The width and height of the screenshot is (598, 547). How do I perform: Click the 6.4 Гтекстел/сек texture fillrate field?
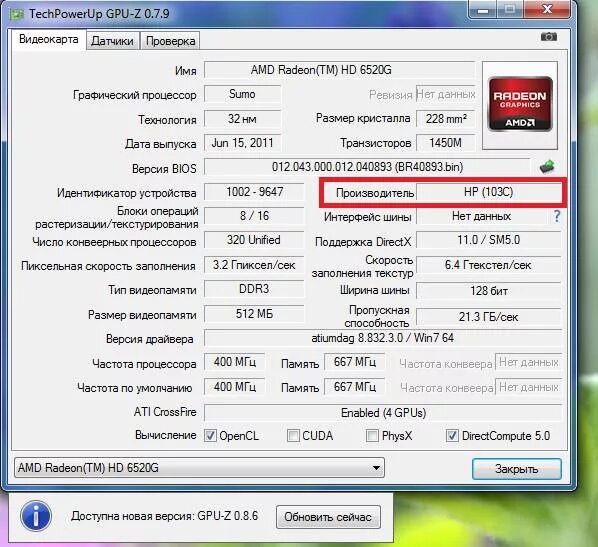click(489, 265)
